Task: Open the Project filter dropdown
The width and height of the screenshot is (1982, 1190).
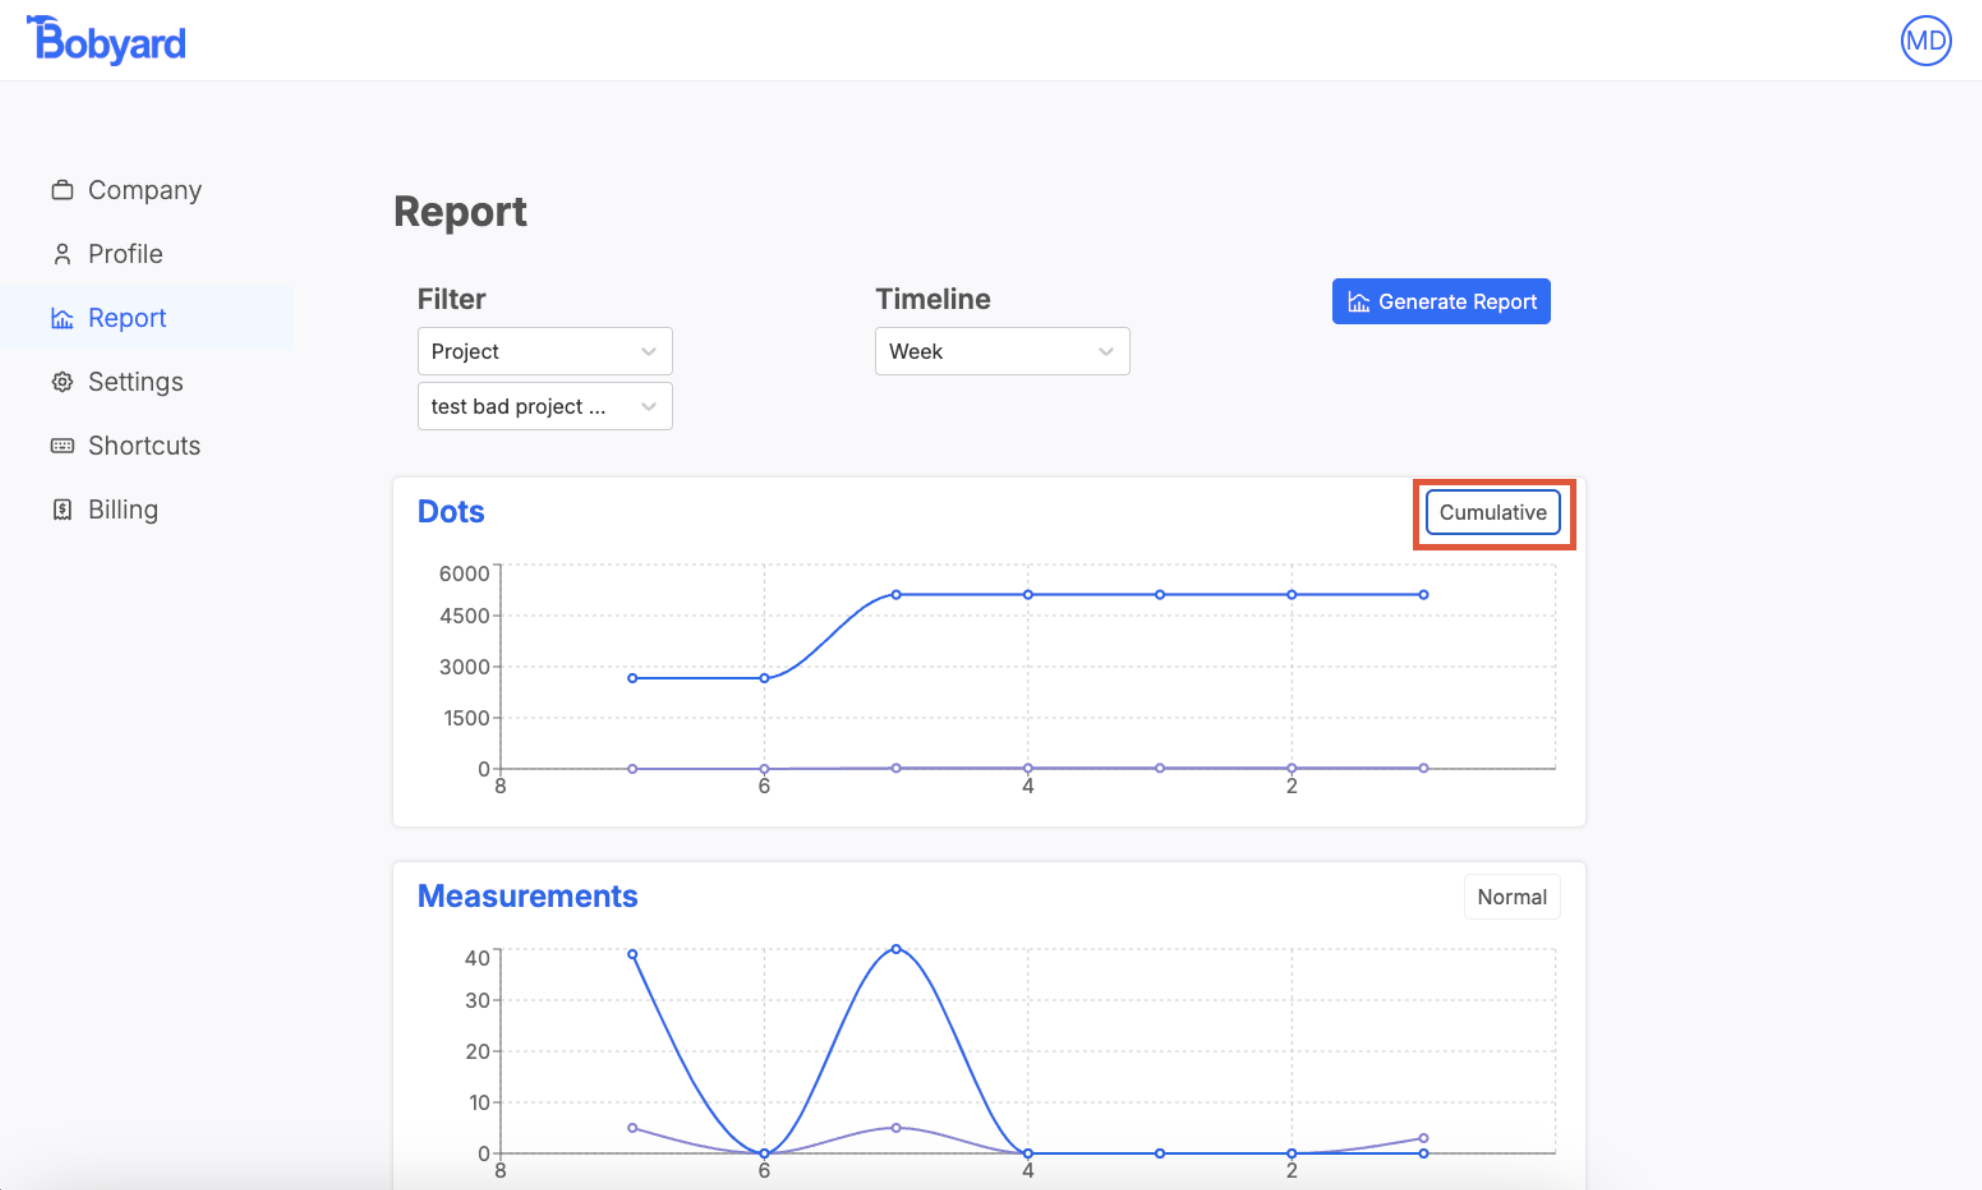Action: [544, 351]
